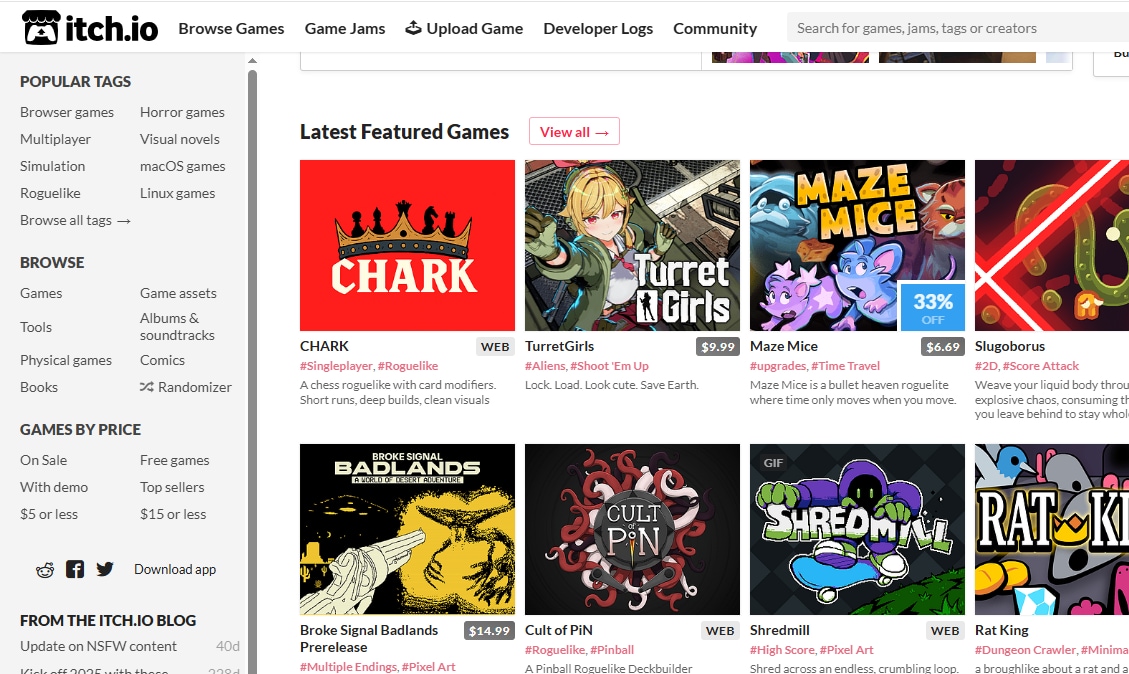Click the $14.99 price on Broke Signal Badlands
This screenshot has height=674, width=1129.
tap(490, 631)
